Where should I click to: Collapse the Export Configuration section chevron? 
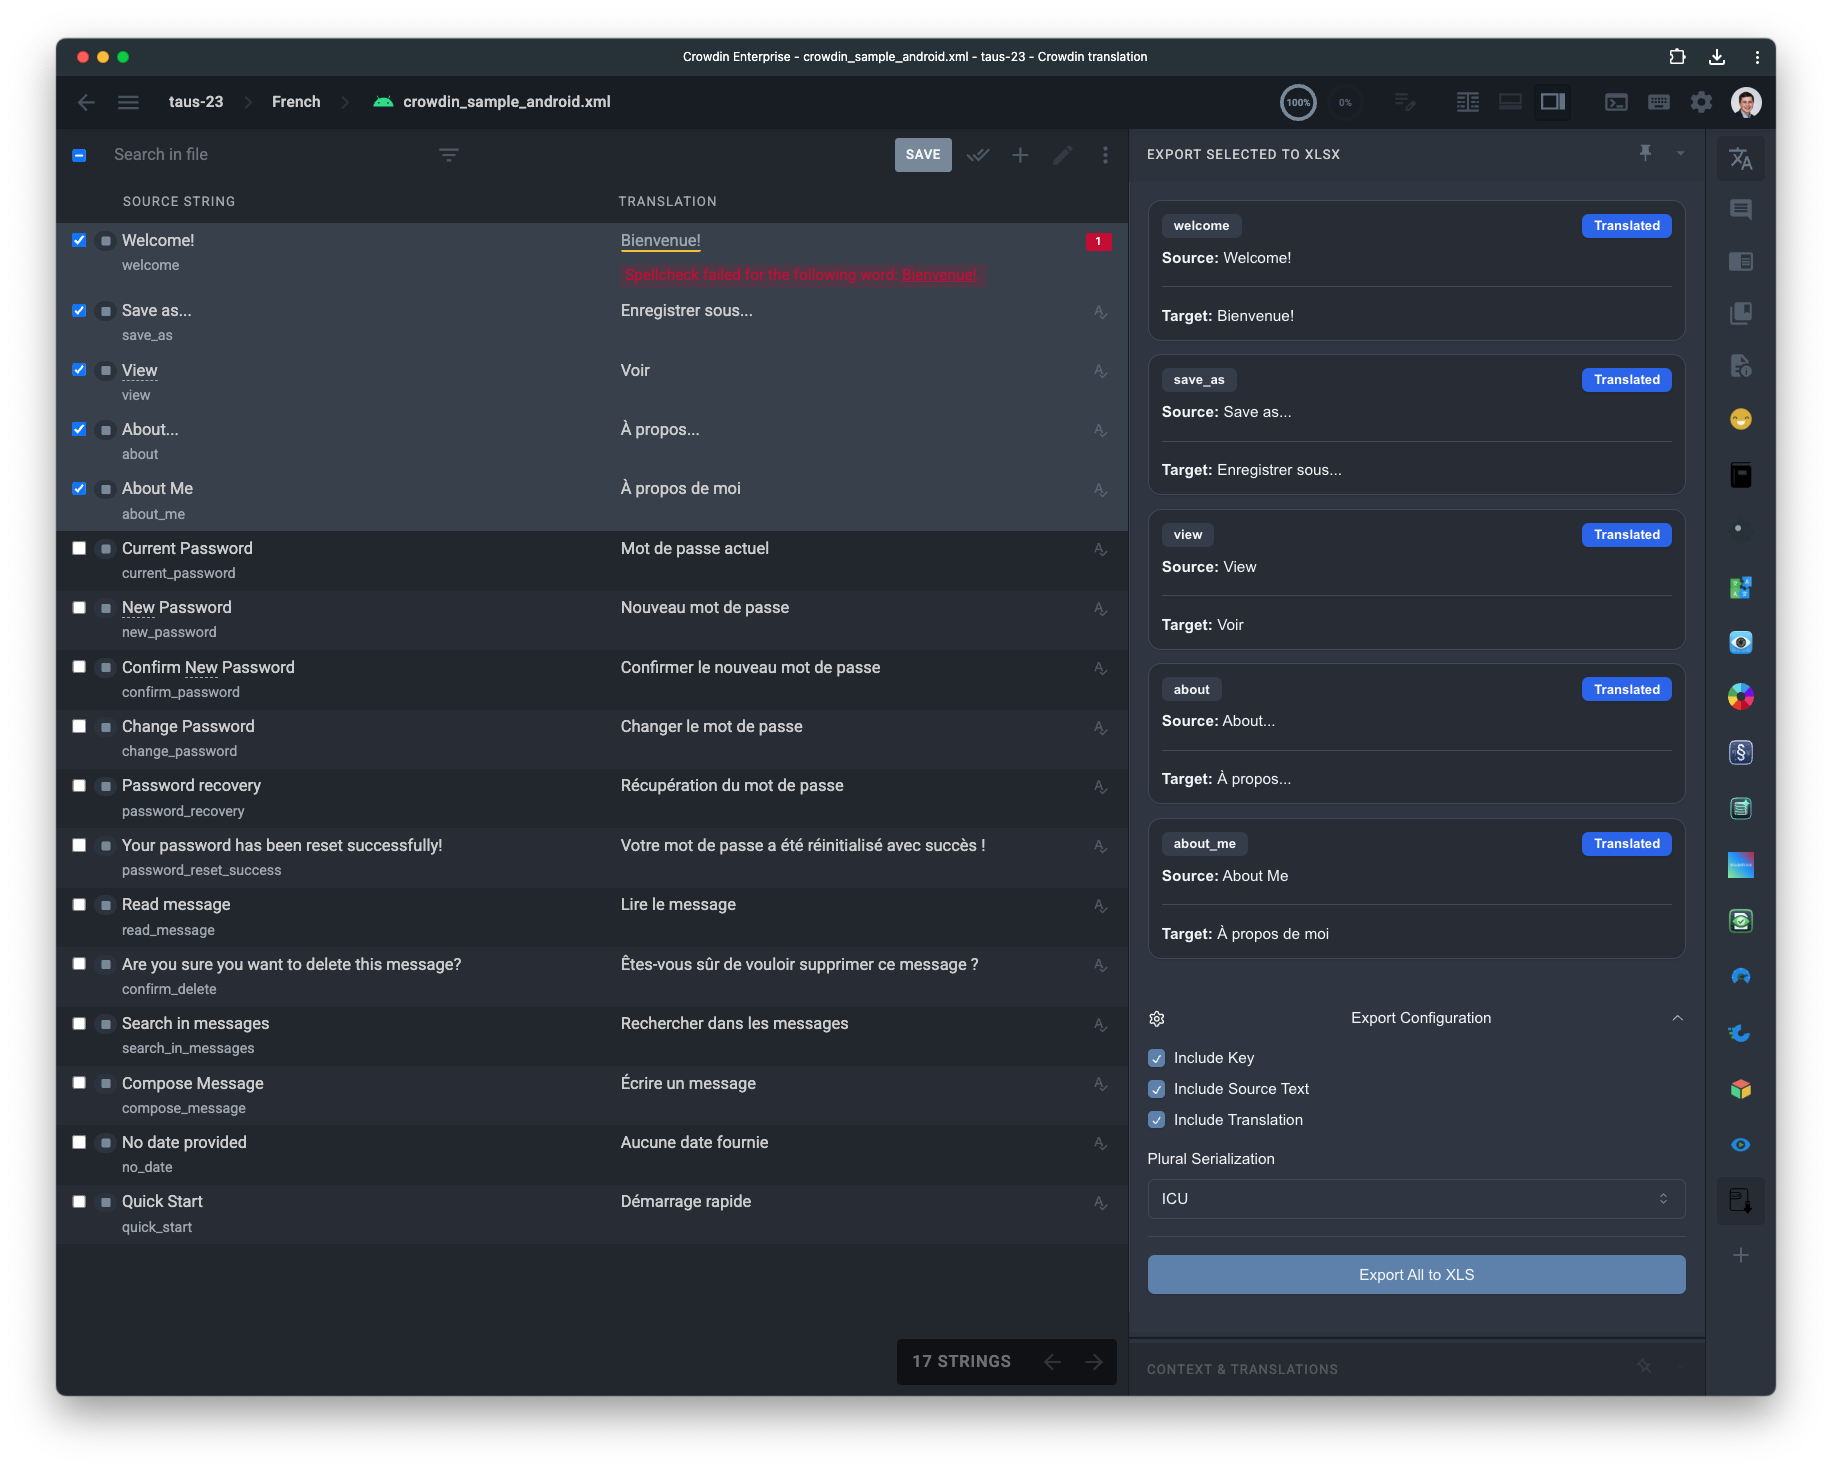[1677, 1018]
